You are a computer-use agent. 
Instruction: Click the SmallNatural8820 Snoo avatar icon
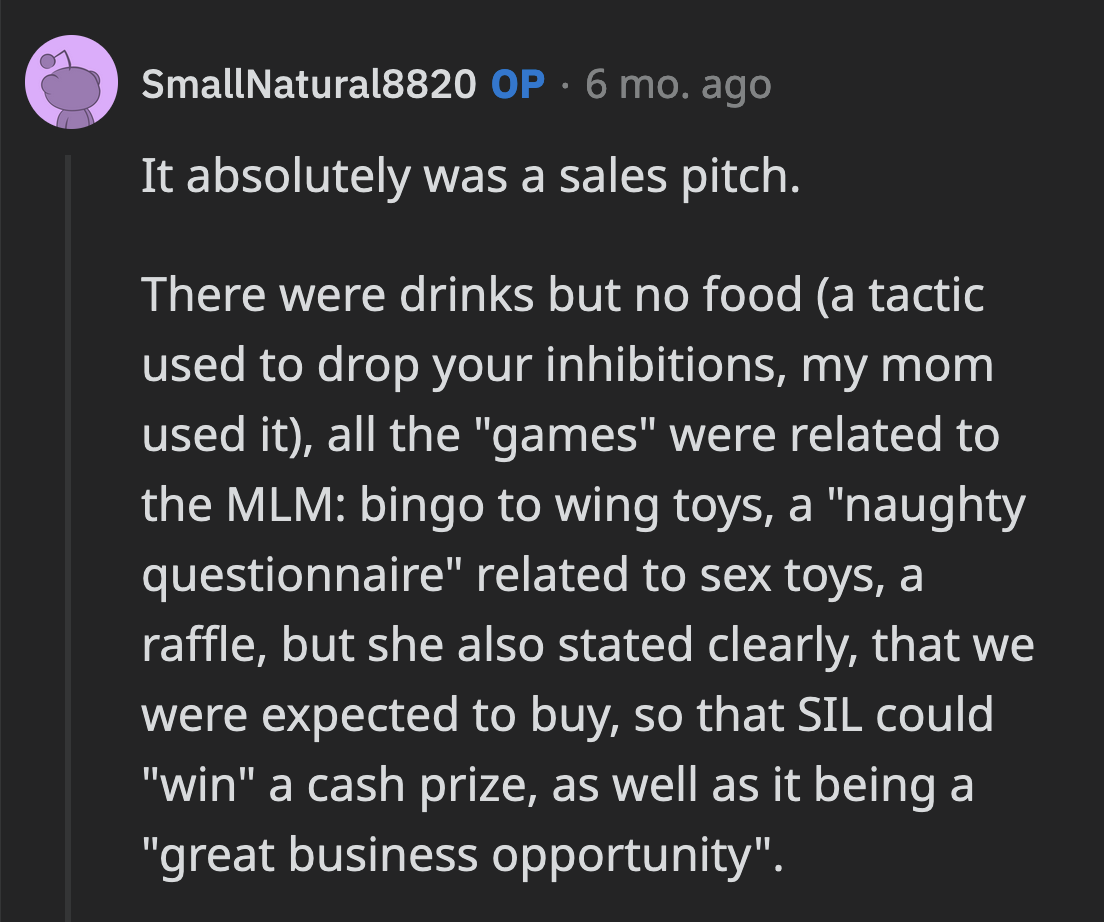[x=66, y=83]
